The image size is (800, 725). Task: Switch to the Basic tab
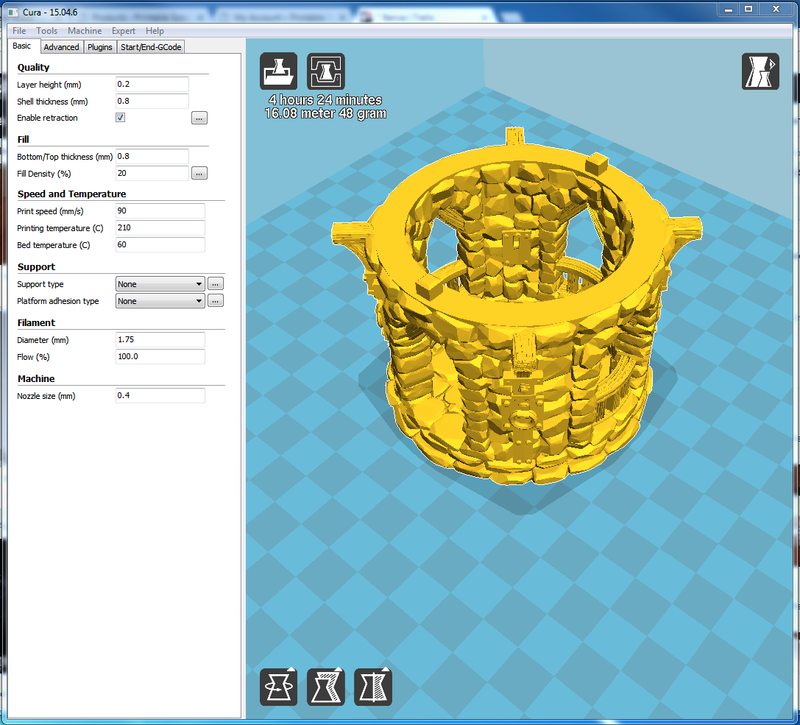pos(22,46)
